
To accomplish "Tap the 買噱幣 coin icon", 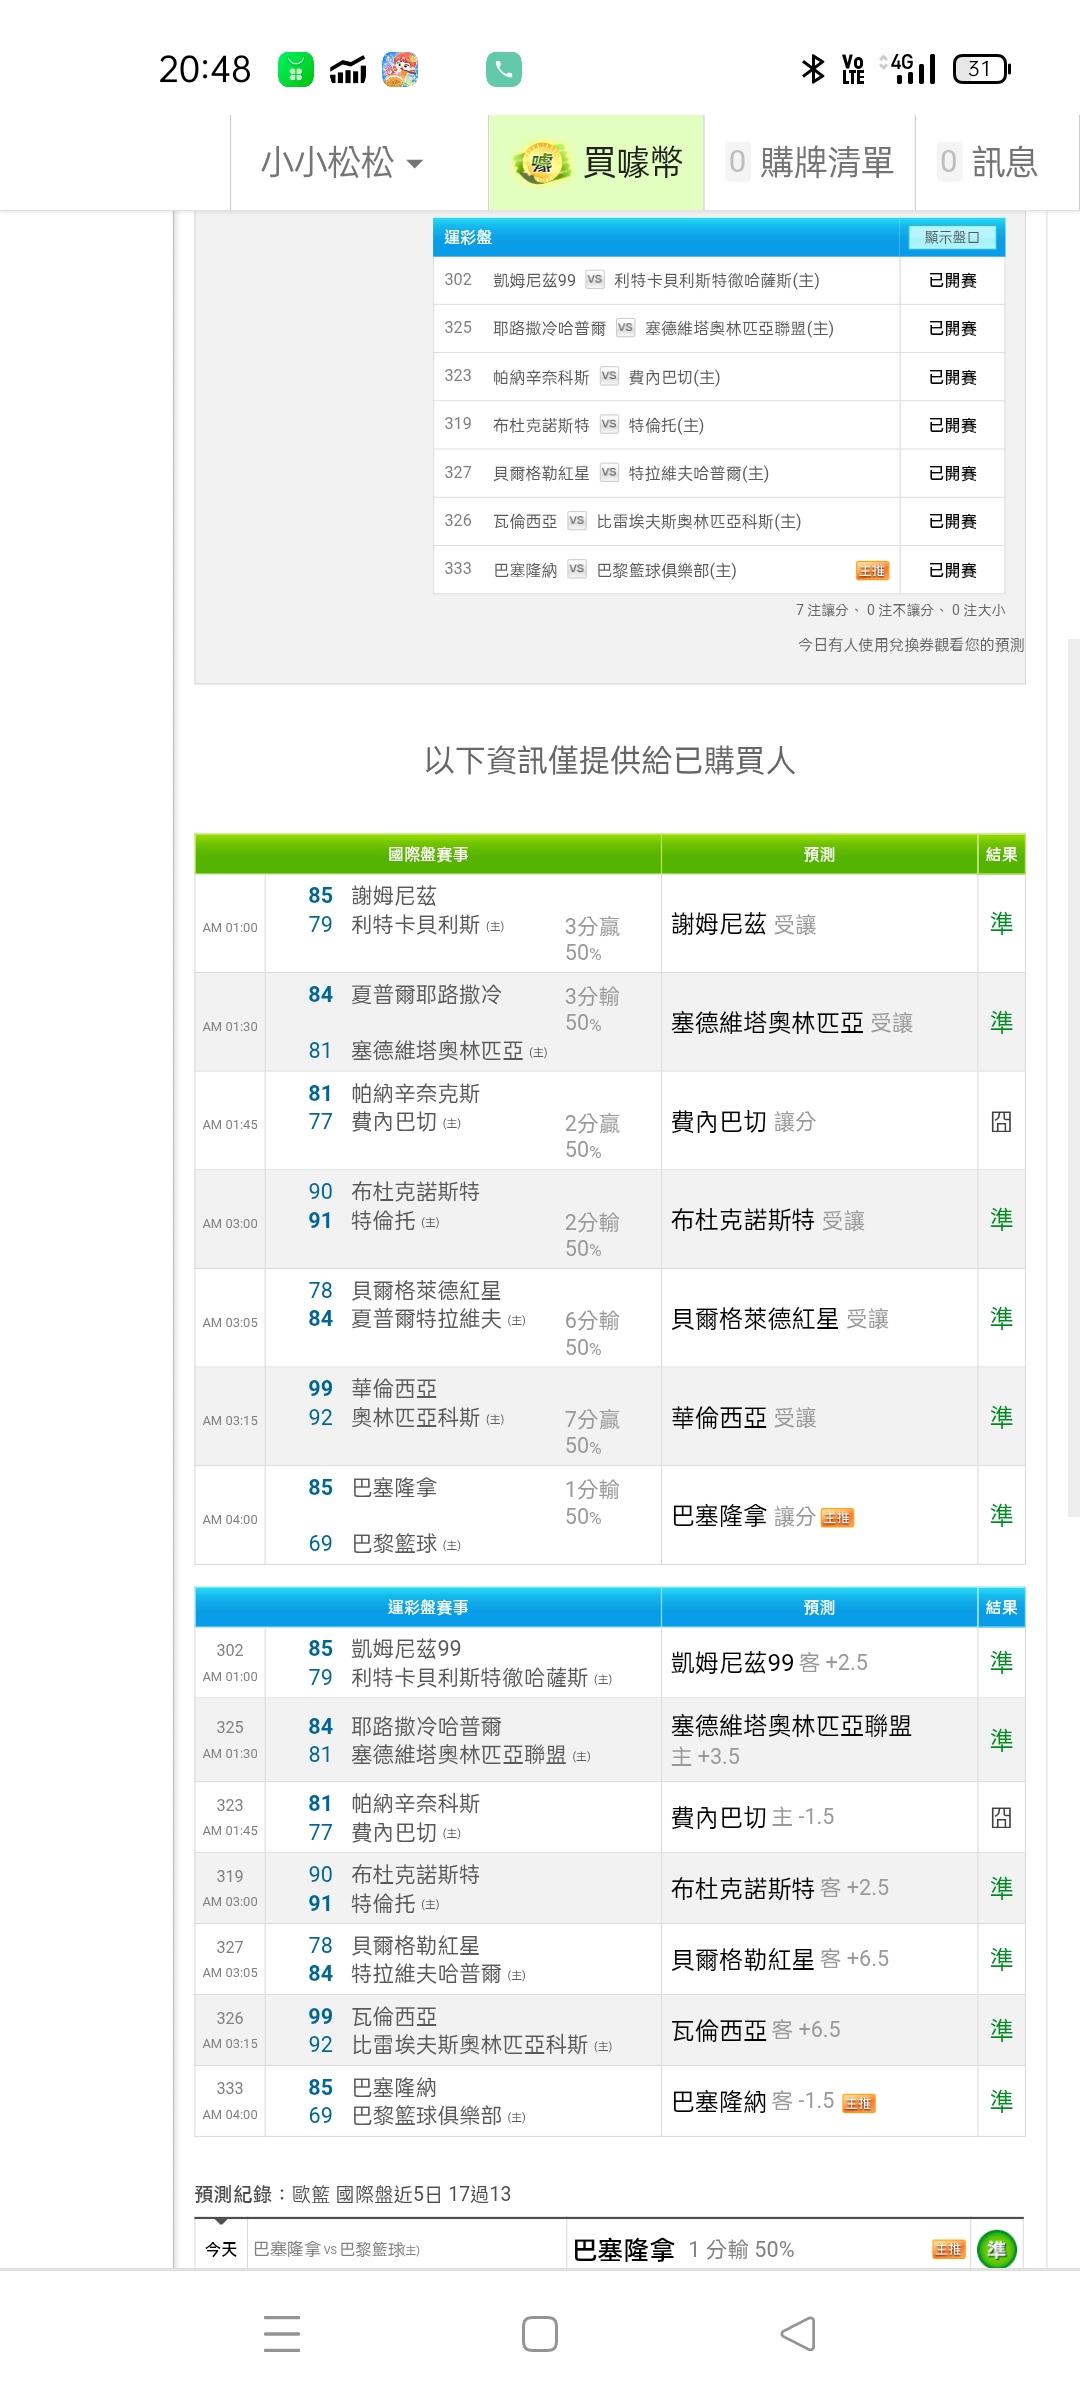I will click(541, 163).
